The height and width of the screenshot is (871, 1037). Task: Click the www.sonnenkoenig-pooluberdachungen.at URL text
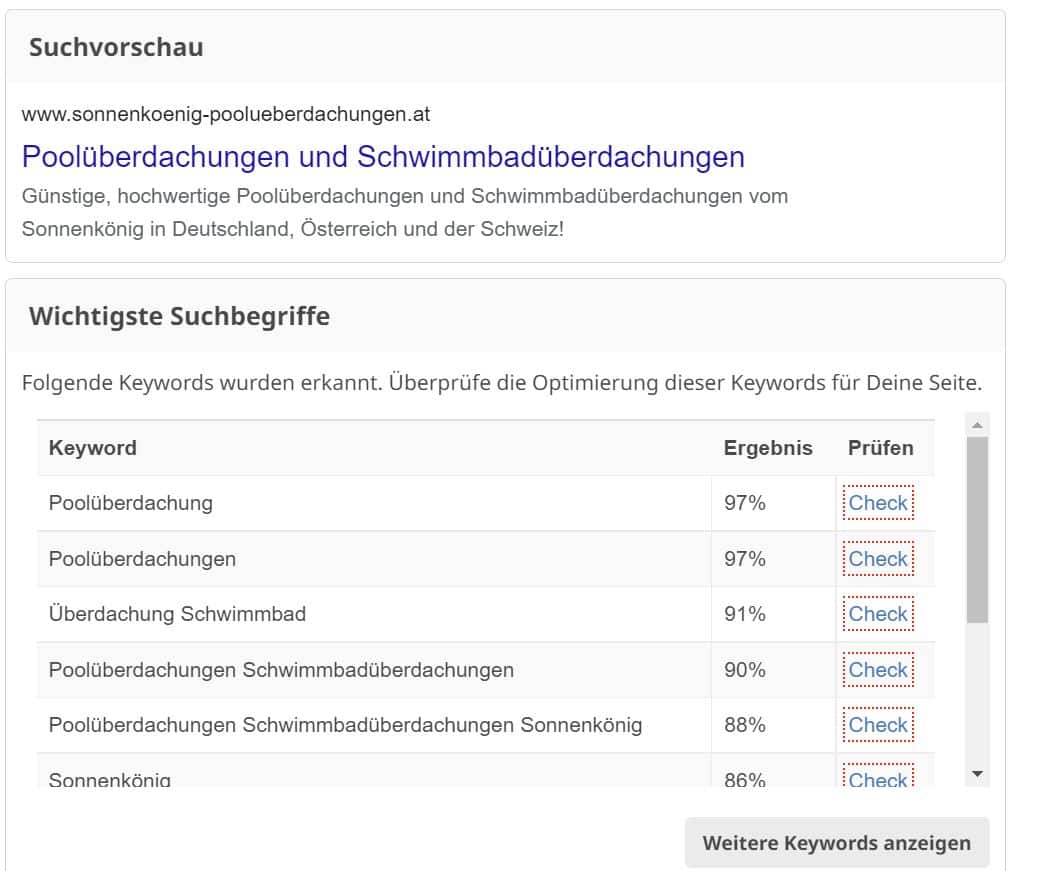point(226,114)
